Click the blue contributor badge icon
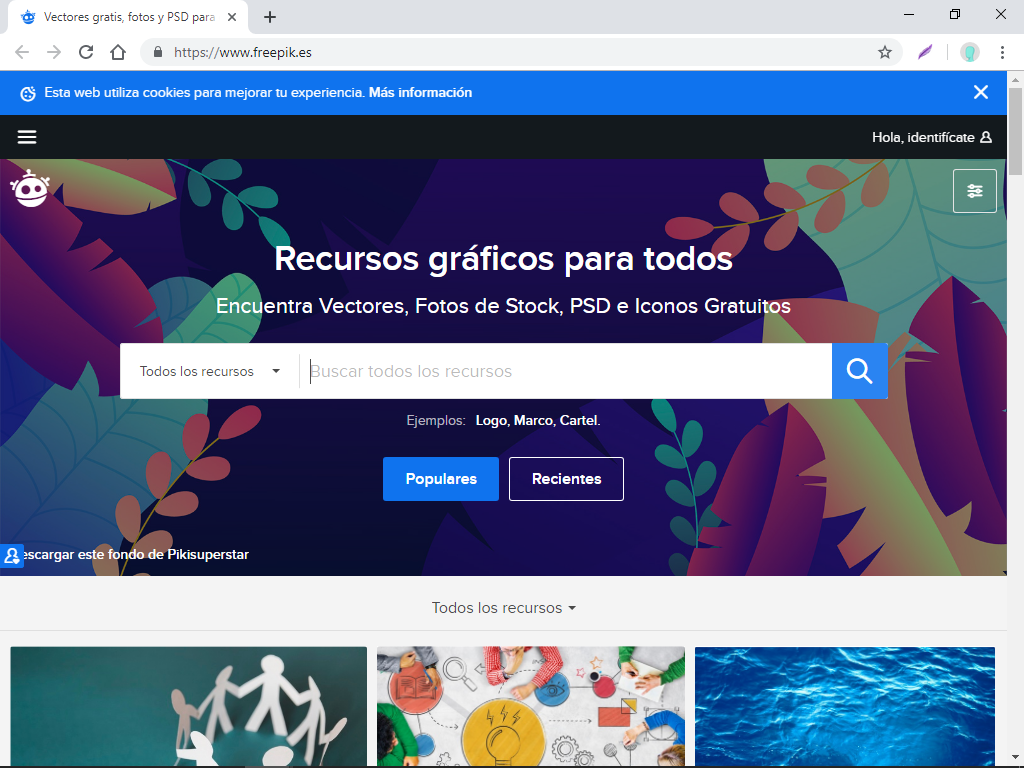Viewport: 1024px width, 768px height. [x=12, y=556]
